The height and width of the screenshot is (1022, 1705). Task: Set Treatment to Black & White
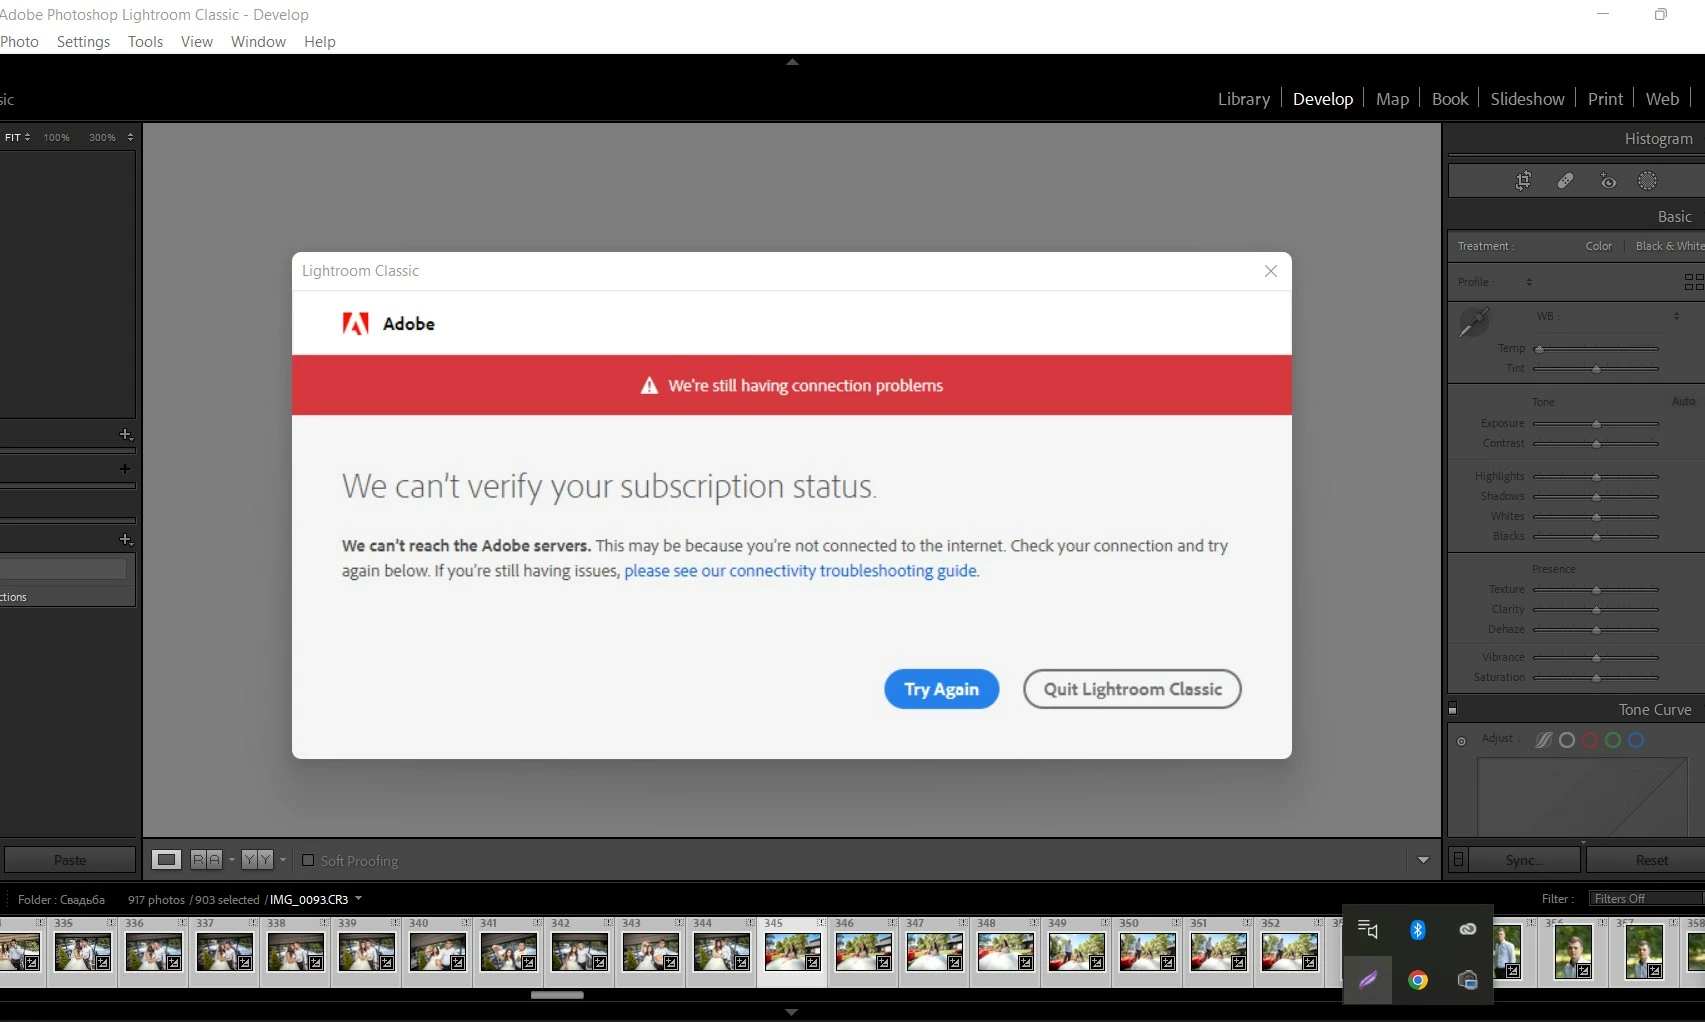(x=1669, y=246)
